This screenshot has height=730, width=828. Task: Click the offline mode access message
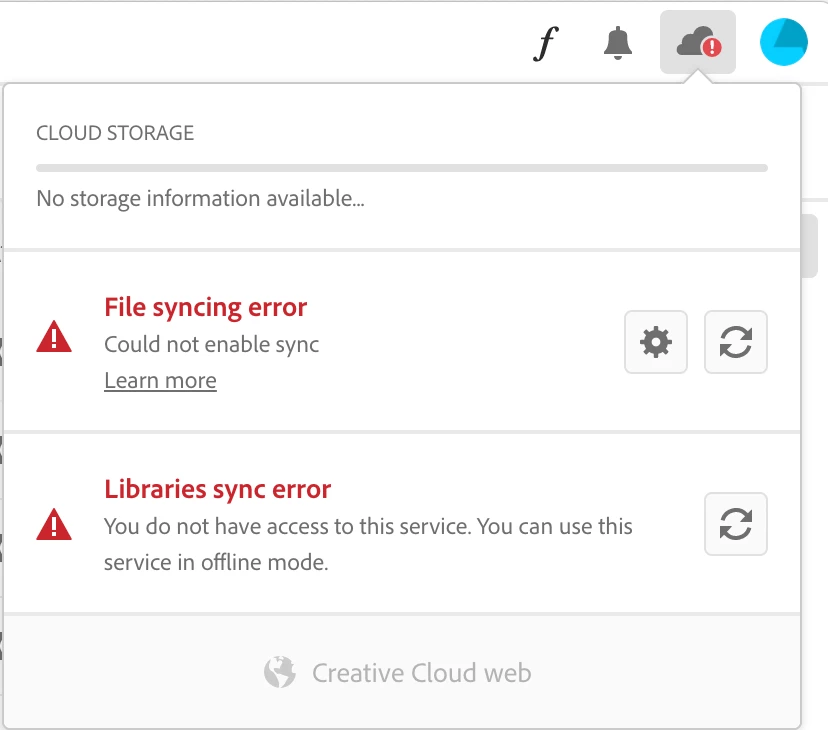(x=368, y=544)
